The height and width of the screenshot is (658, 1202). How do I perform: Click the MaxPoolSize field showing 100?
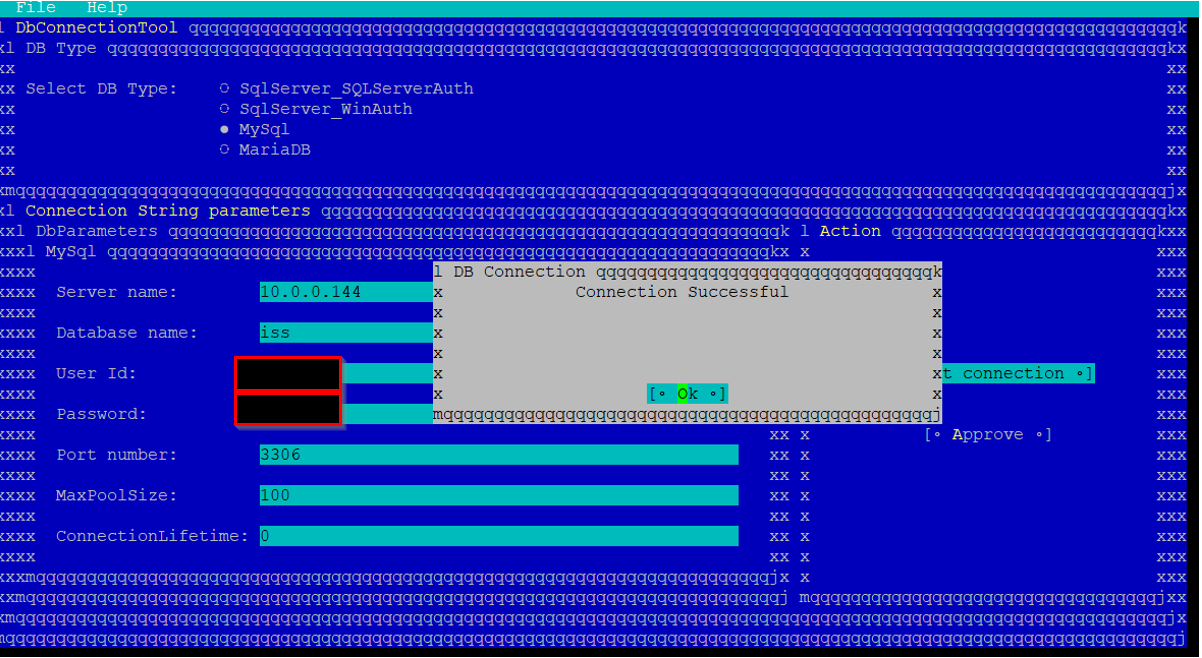(x=498, y=496)
